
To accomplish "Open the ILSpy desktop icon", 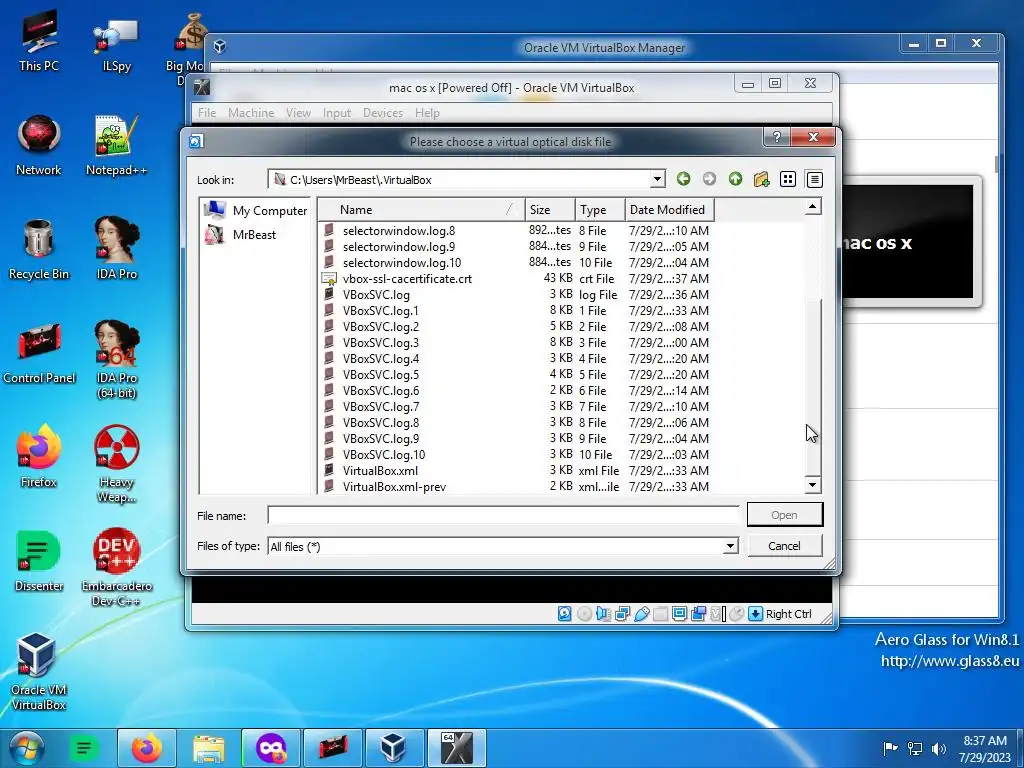I will pyautogui.click(x=116, y=44).
